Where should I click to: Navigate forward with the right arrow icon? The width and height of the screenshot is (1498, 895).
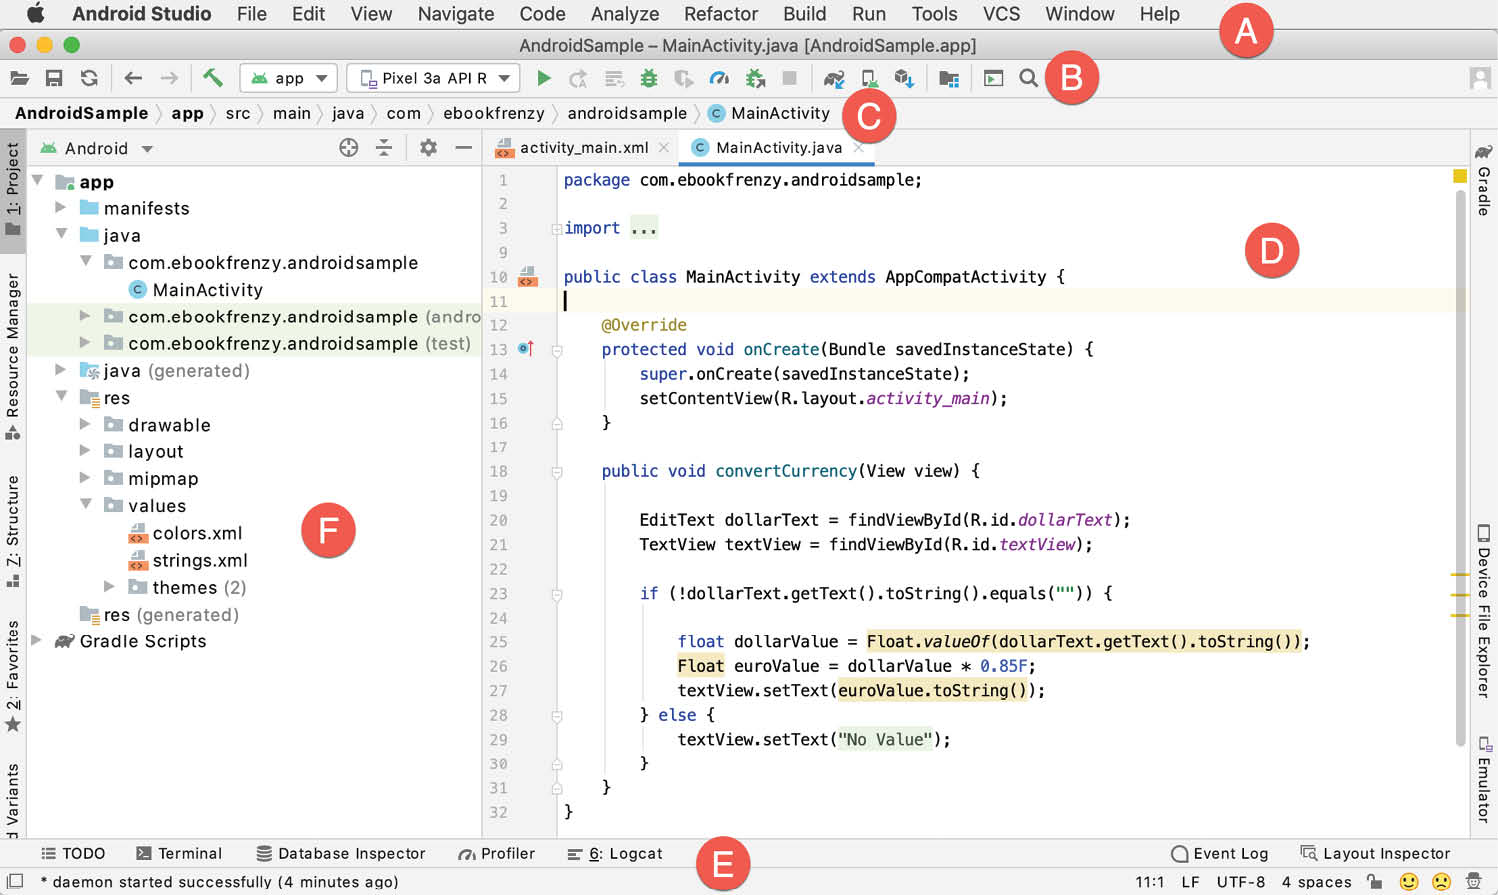(169, 78)
